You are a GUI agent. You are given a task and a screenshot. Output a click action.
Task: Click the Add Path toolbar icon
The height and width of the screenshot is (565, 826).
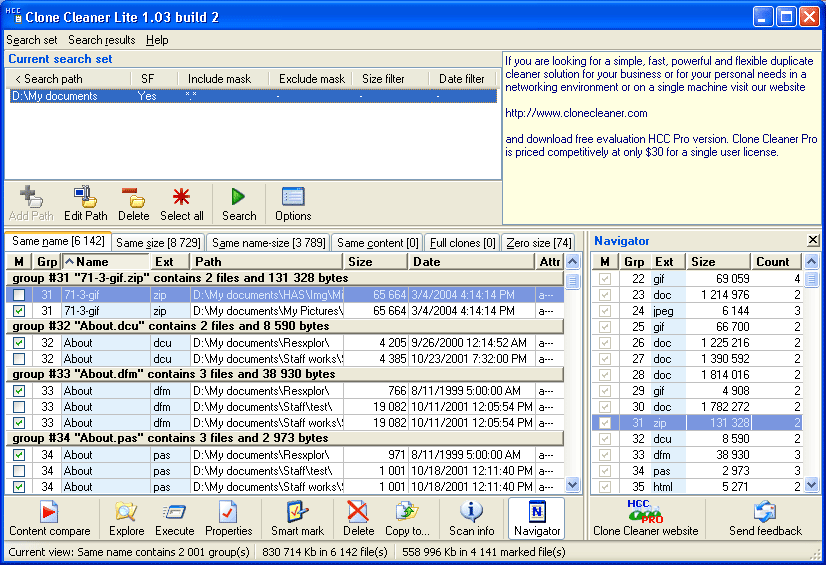[x=31, y=203]
